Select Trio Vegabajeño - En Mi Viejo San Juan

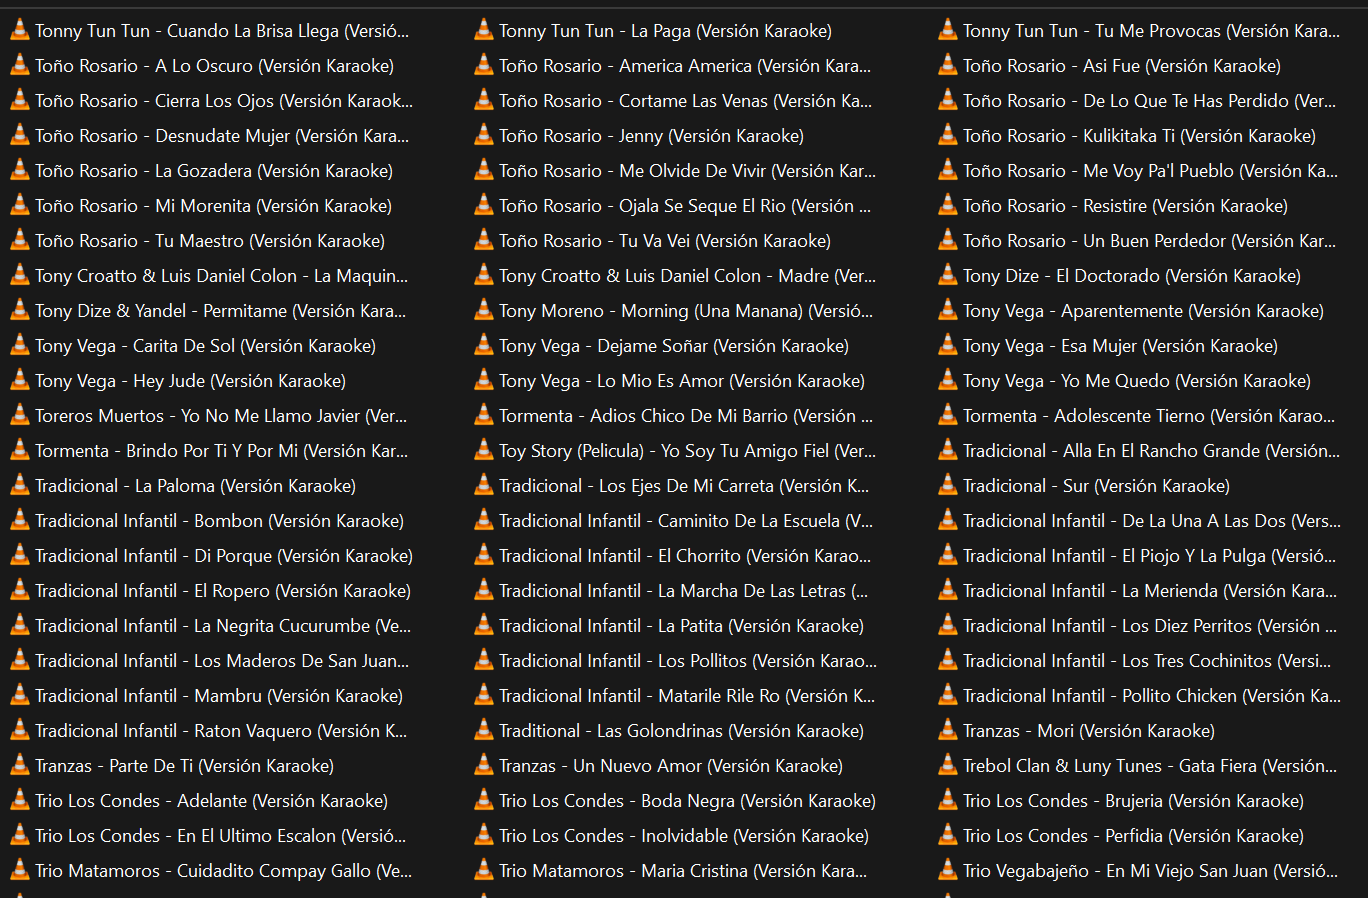(x=1149, y=871)
